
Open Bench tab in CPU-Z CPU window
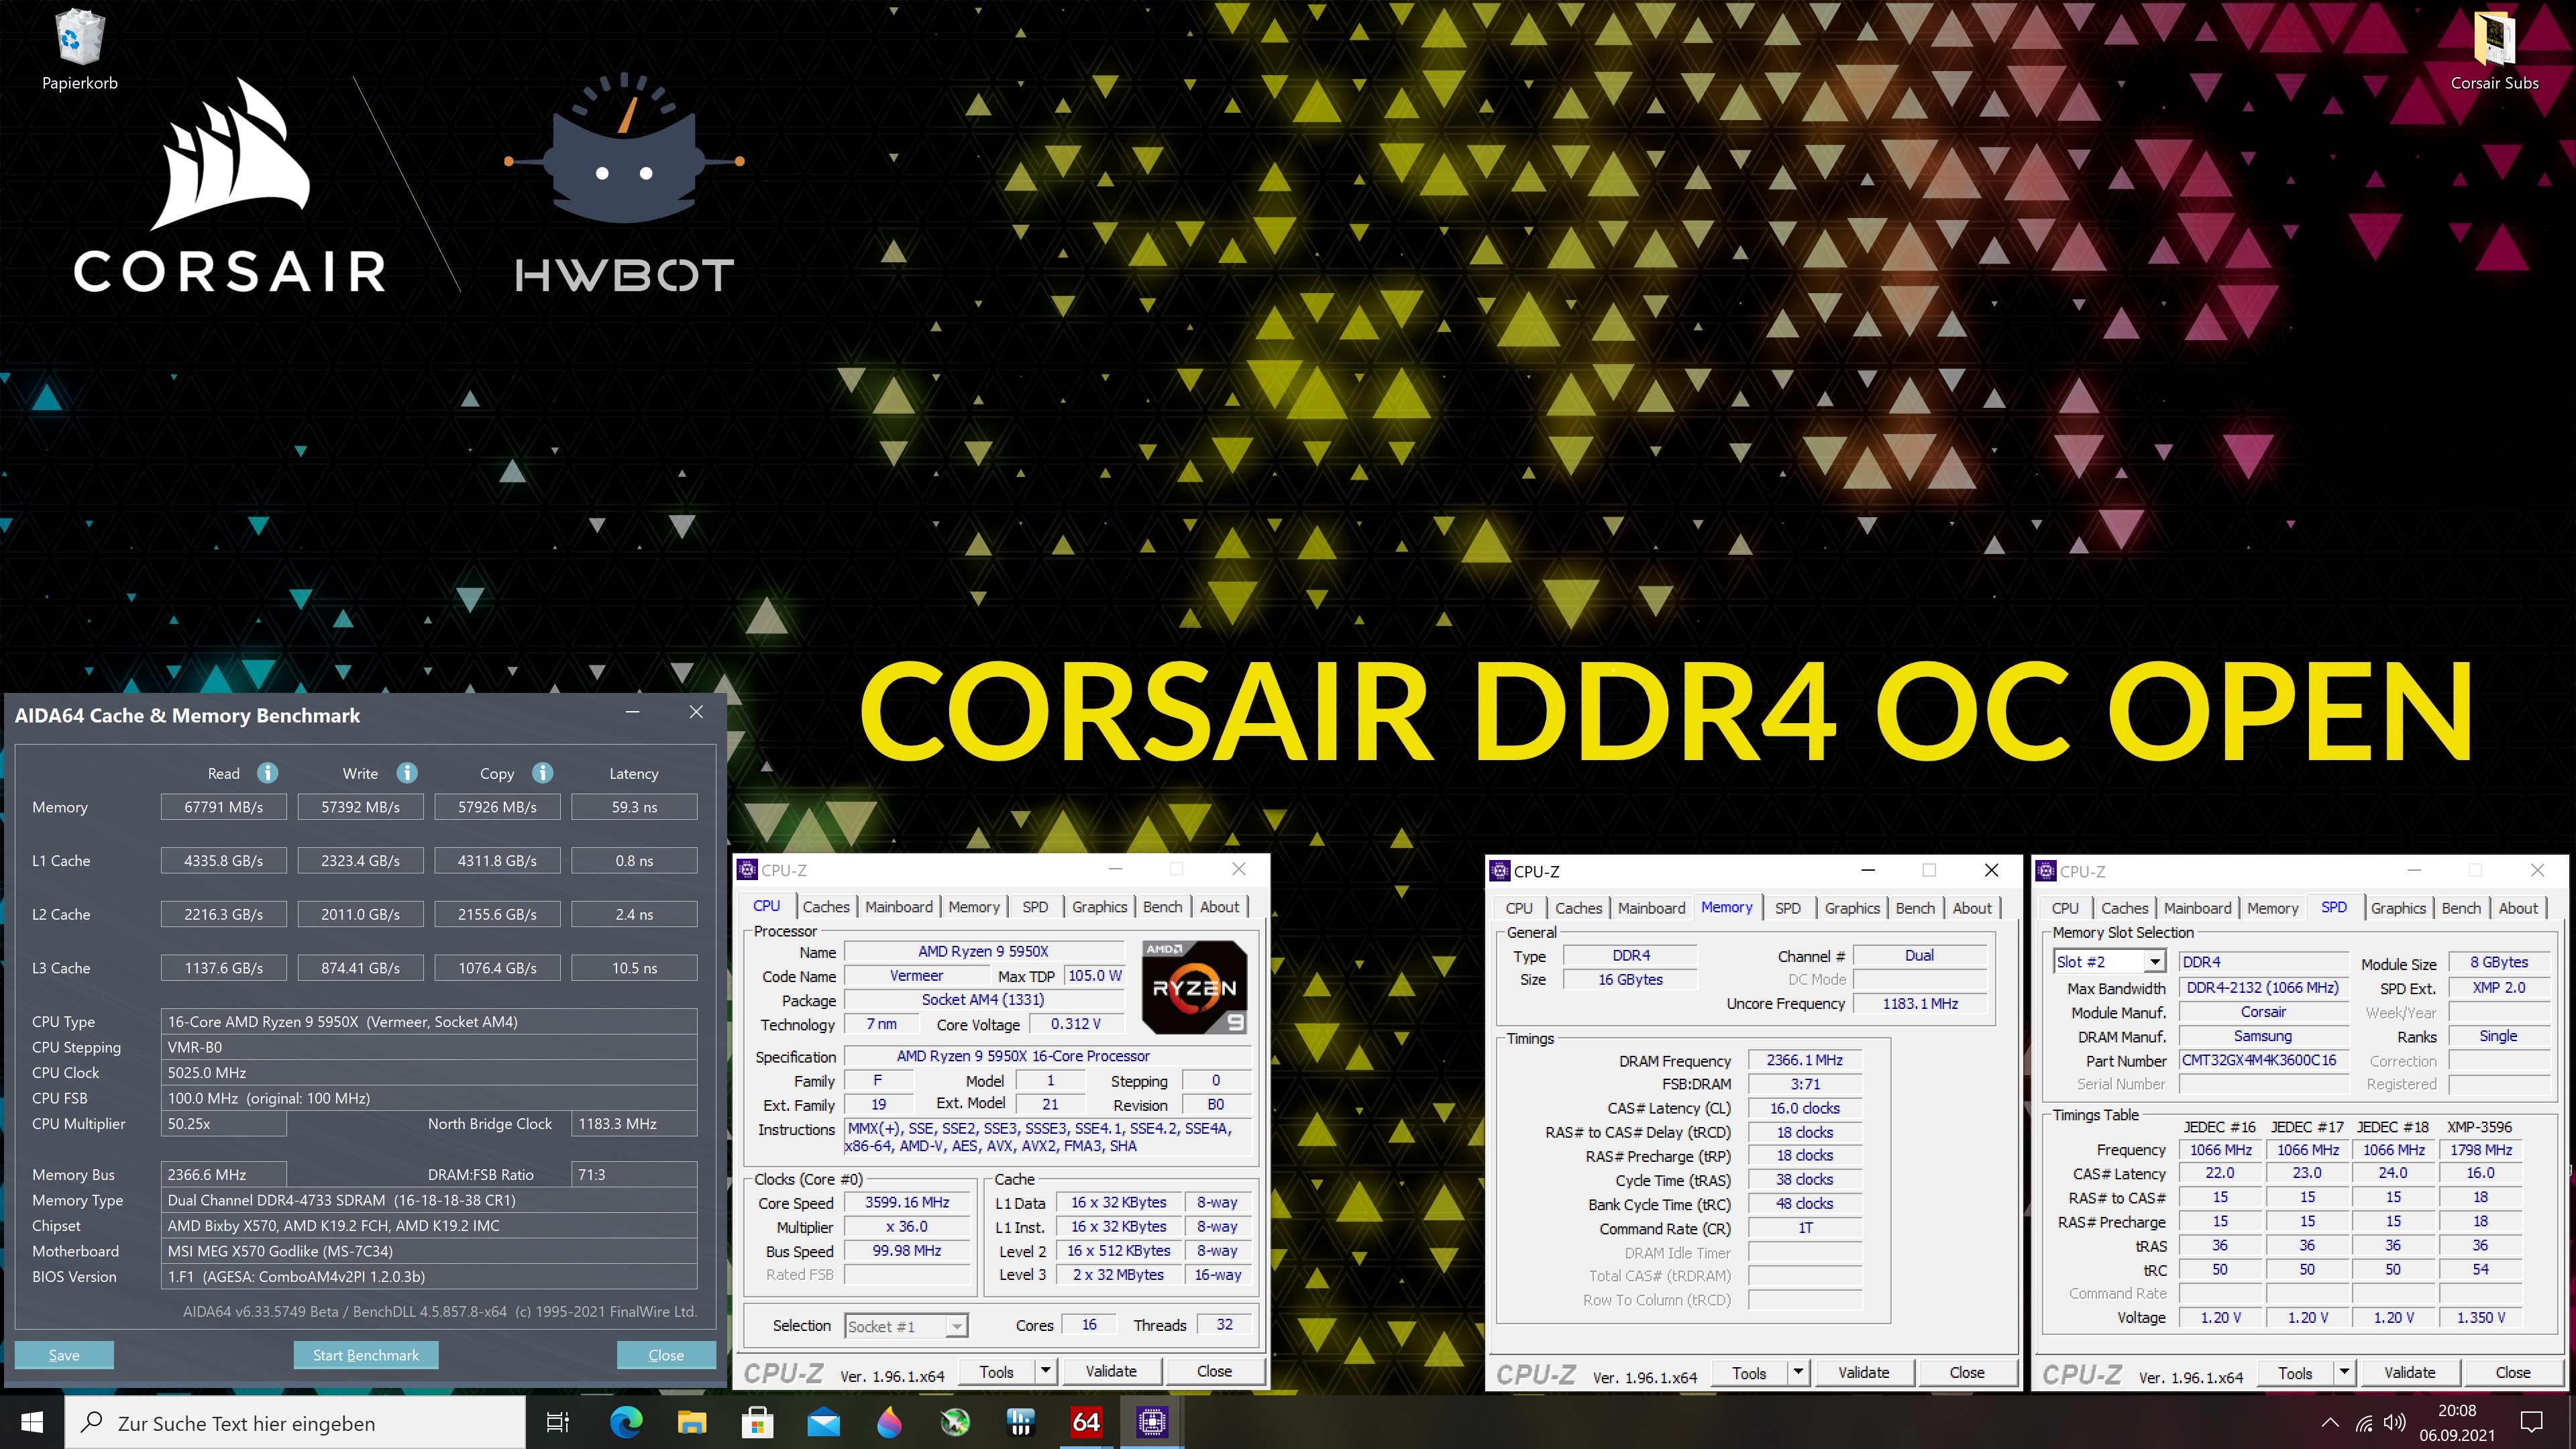coord(1162,907)
